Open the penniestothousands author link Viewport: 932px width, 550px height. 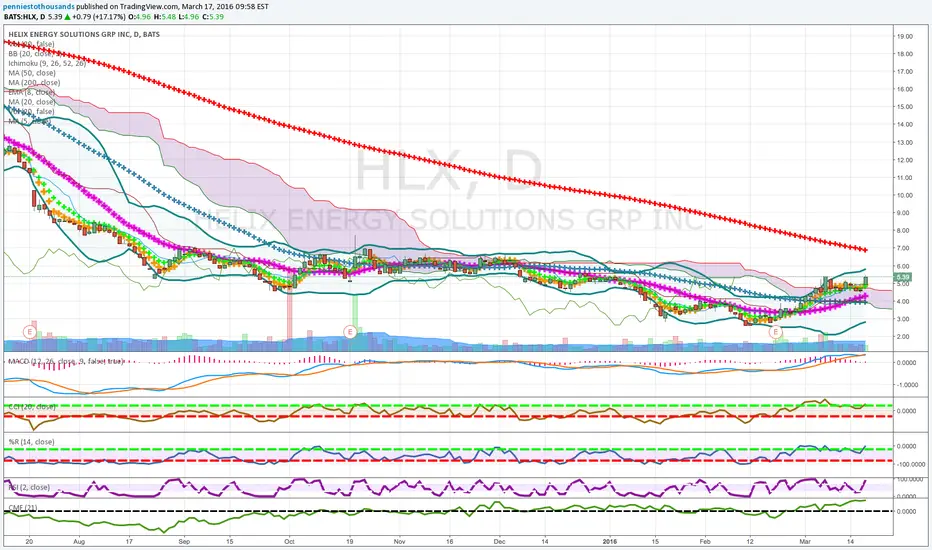(39, 7)
